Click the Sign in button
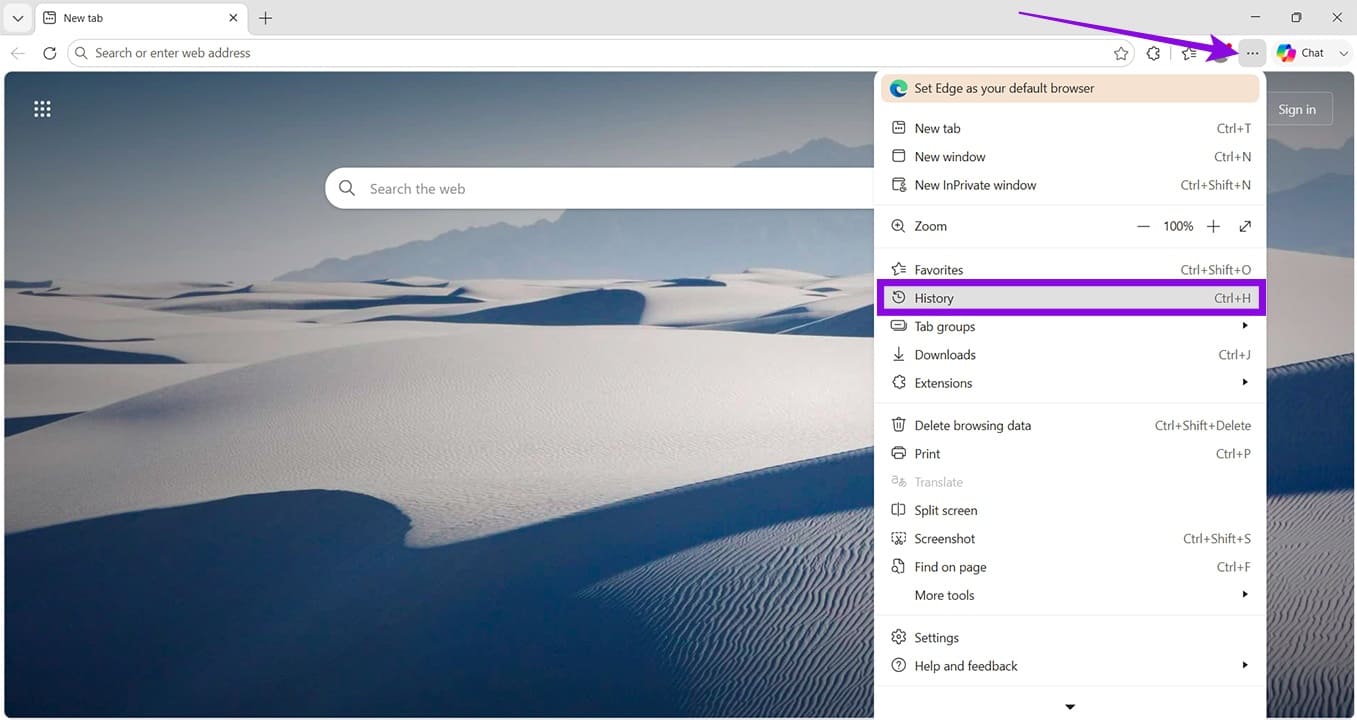The image size is (1357, 720). coord(1296,110)
